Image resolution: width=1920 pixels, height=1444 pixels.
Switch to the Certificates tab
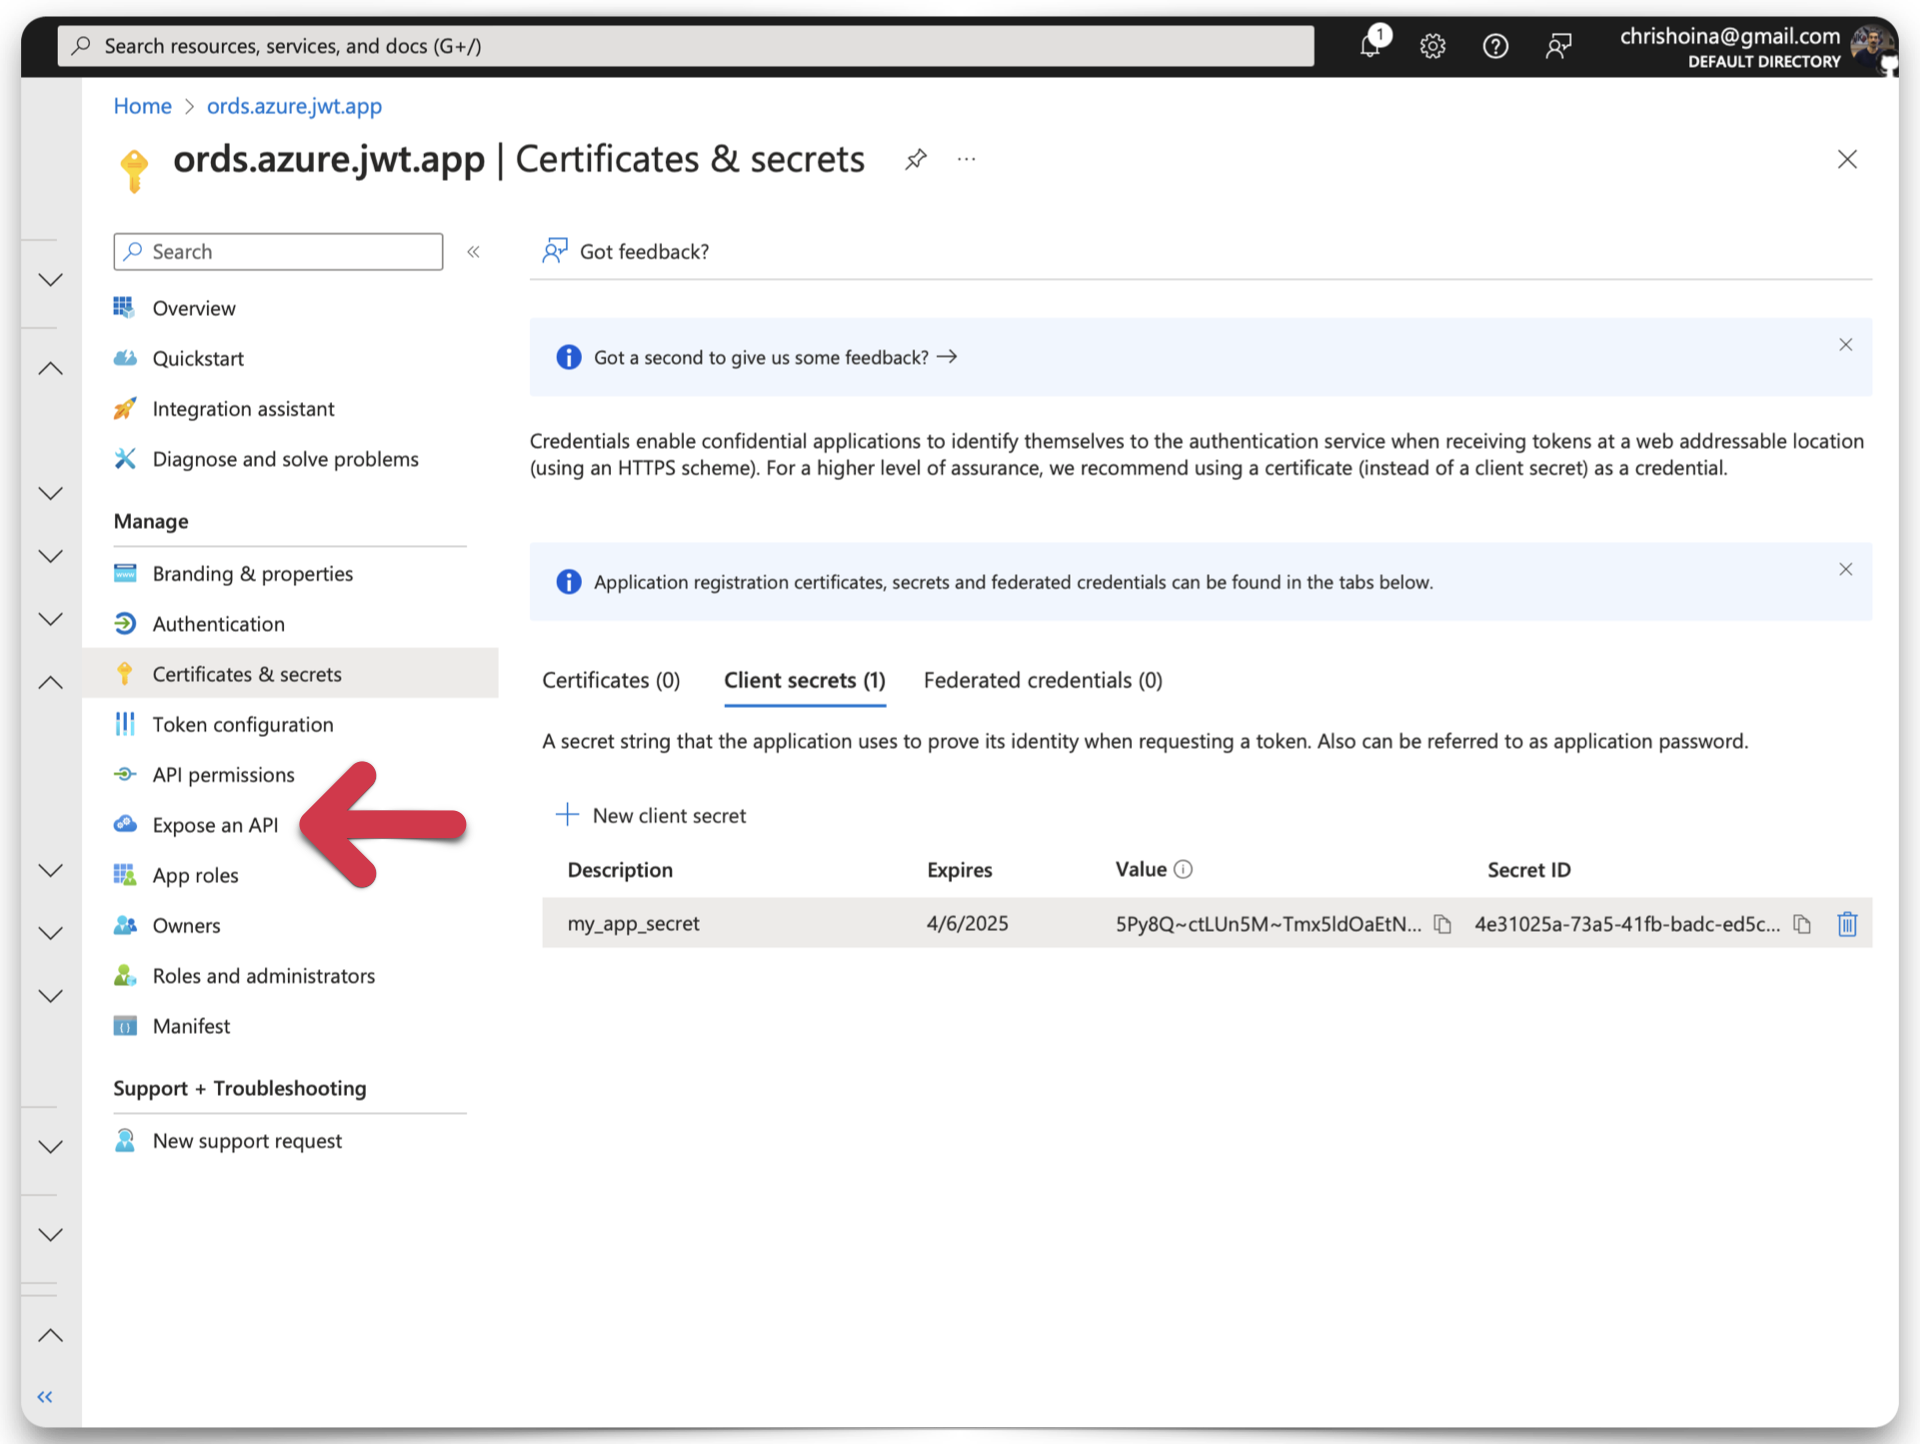610,680
